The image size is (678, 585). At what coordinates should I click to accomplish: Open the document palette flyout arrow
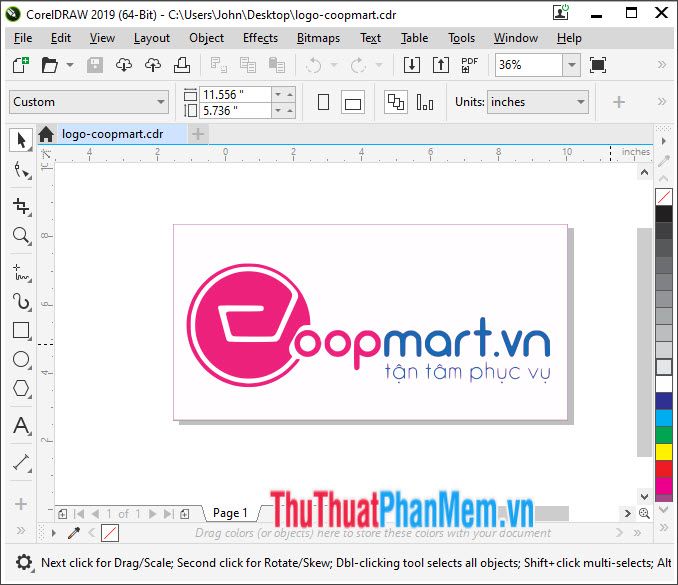[x=54, y=533]
